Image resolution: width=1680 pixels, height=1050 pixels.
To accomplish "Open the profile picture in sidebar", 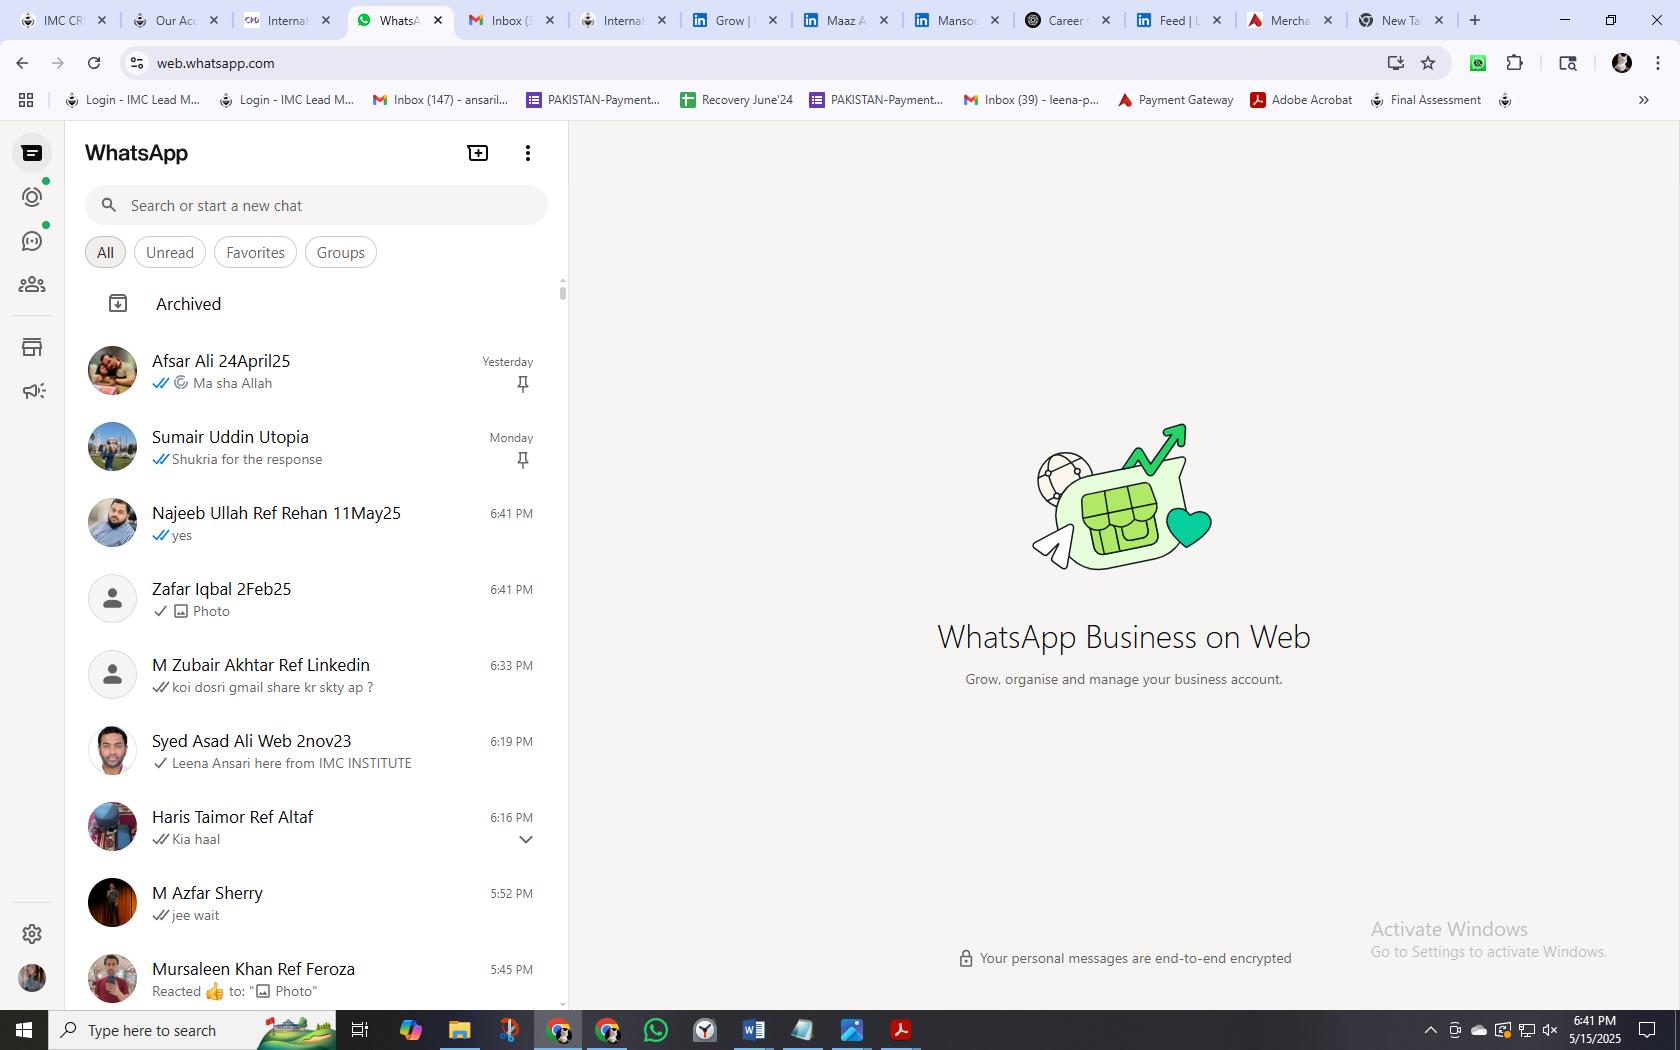I will [32, 978].
